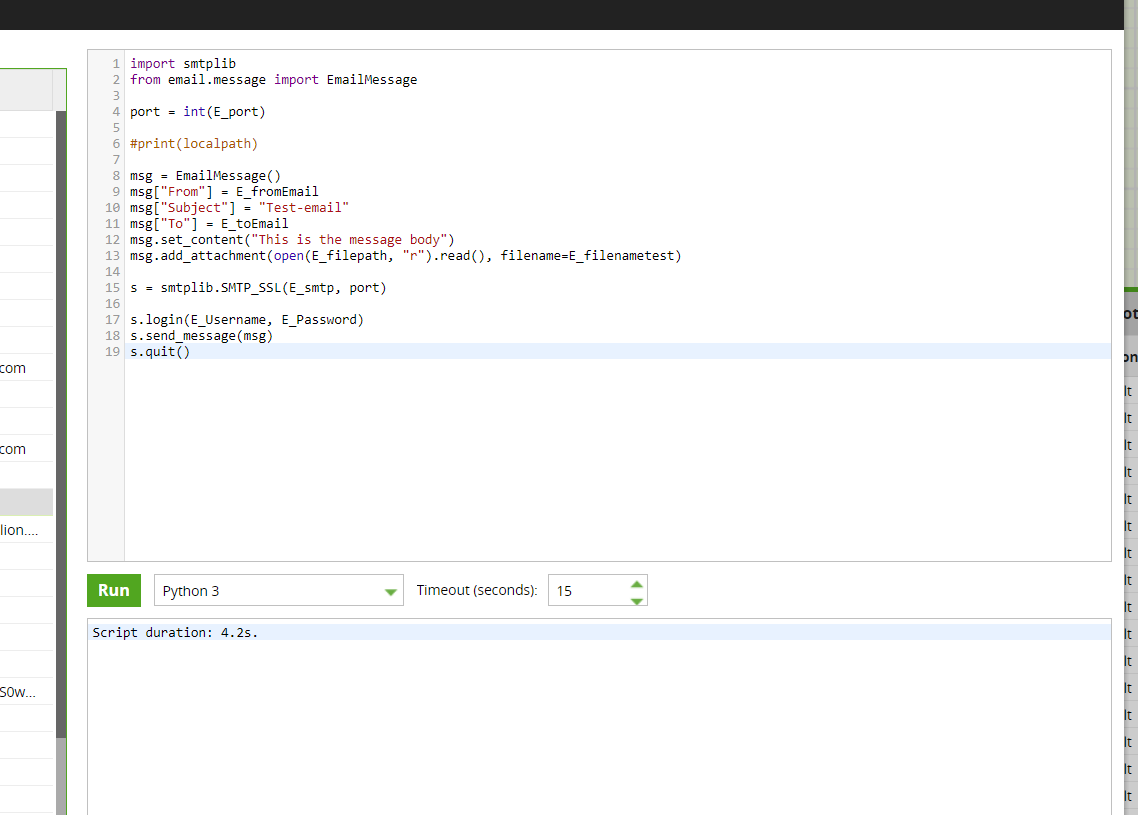Click the s.login line
The height and width of the screenshot is (815, 1138).
pos(247,319)
